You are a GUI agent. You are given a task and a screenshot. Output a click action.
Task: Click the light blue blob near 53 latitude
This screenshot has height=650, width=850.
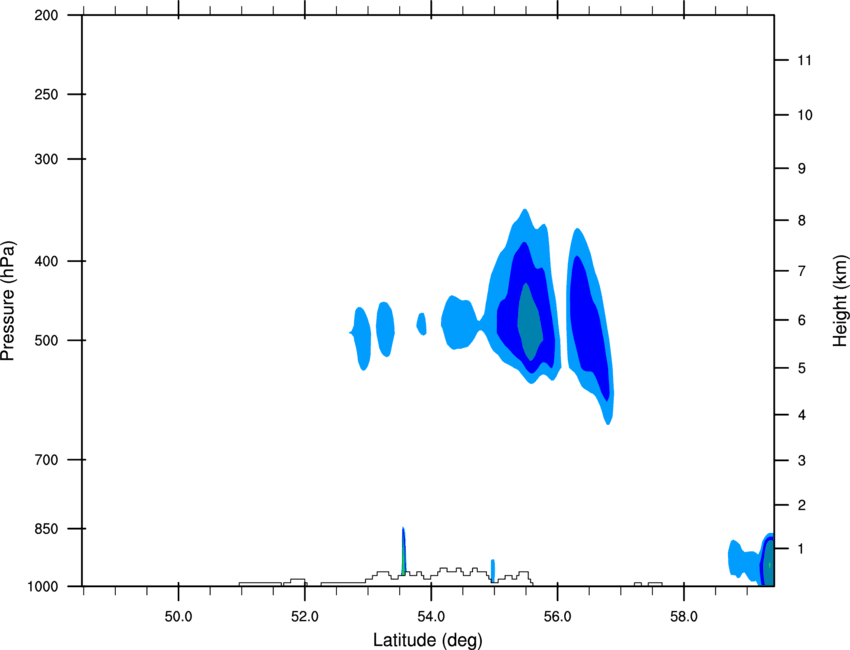pyautogui.click(x=362, y=338)
